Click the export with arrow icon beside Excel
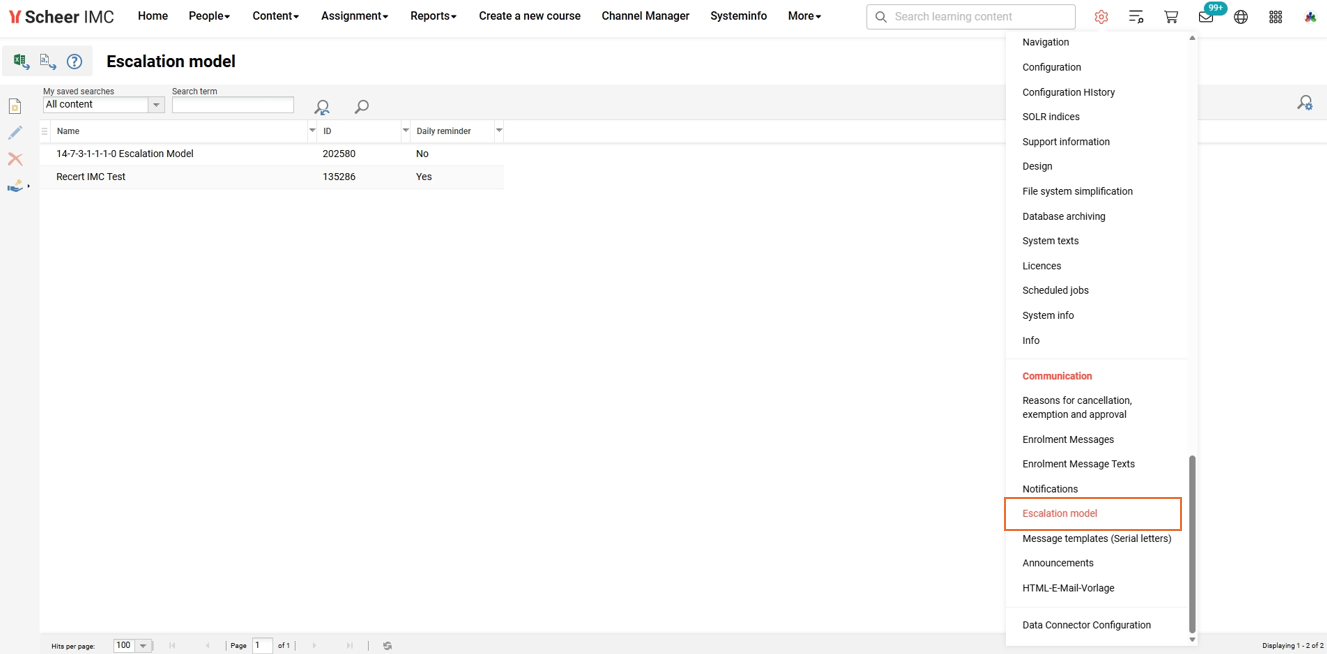The width and height of the screenshot is (1327, 654). pos(48,61)
